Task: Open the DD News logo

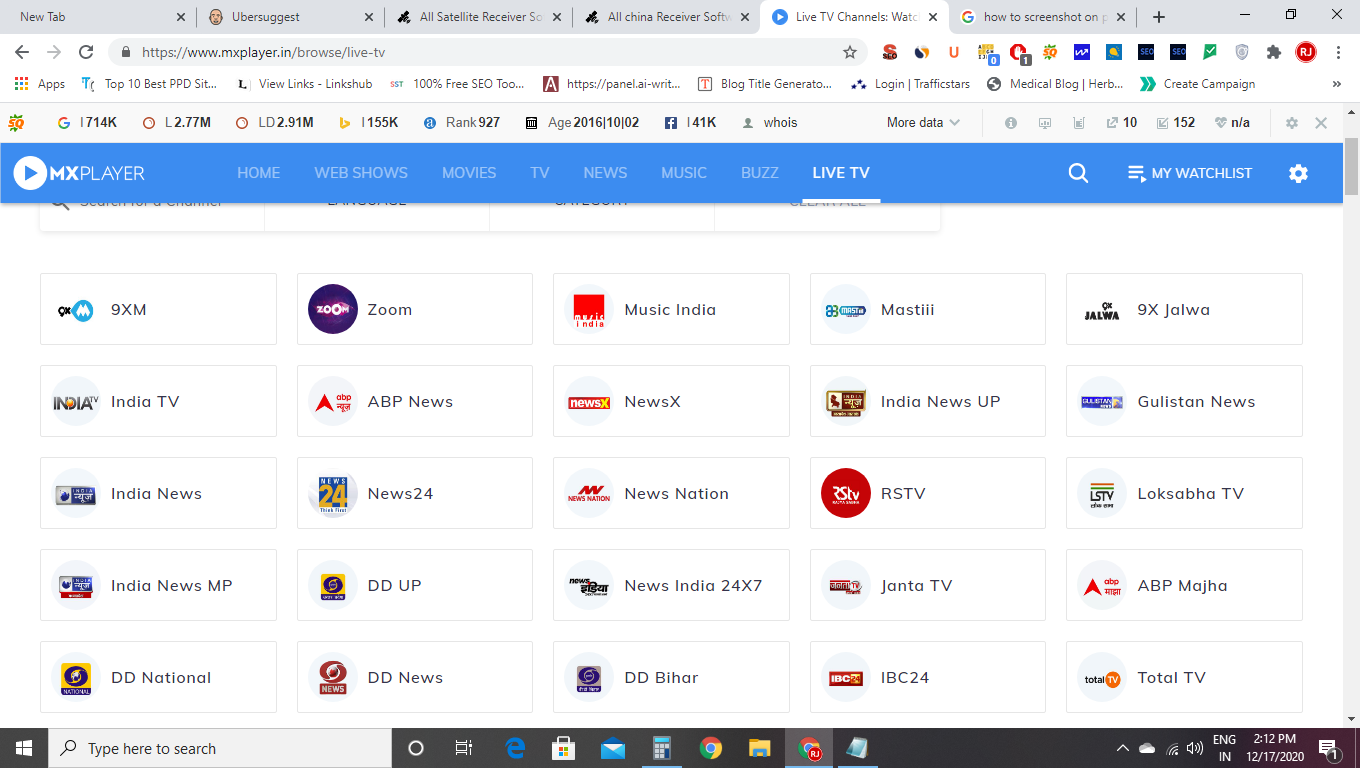Action: tap(333, 677)
